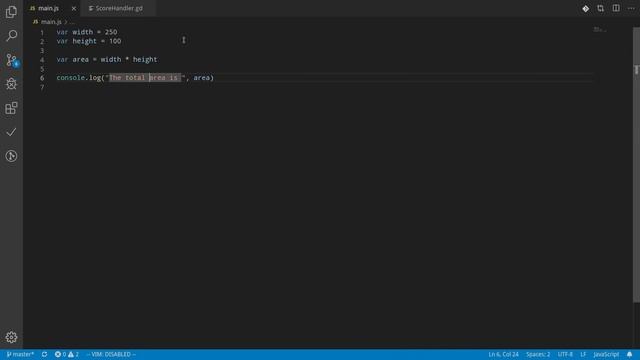The image size is (640, 360).
Task: Click 'console' on line 6
Action: 71,78
